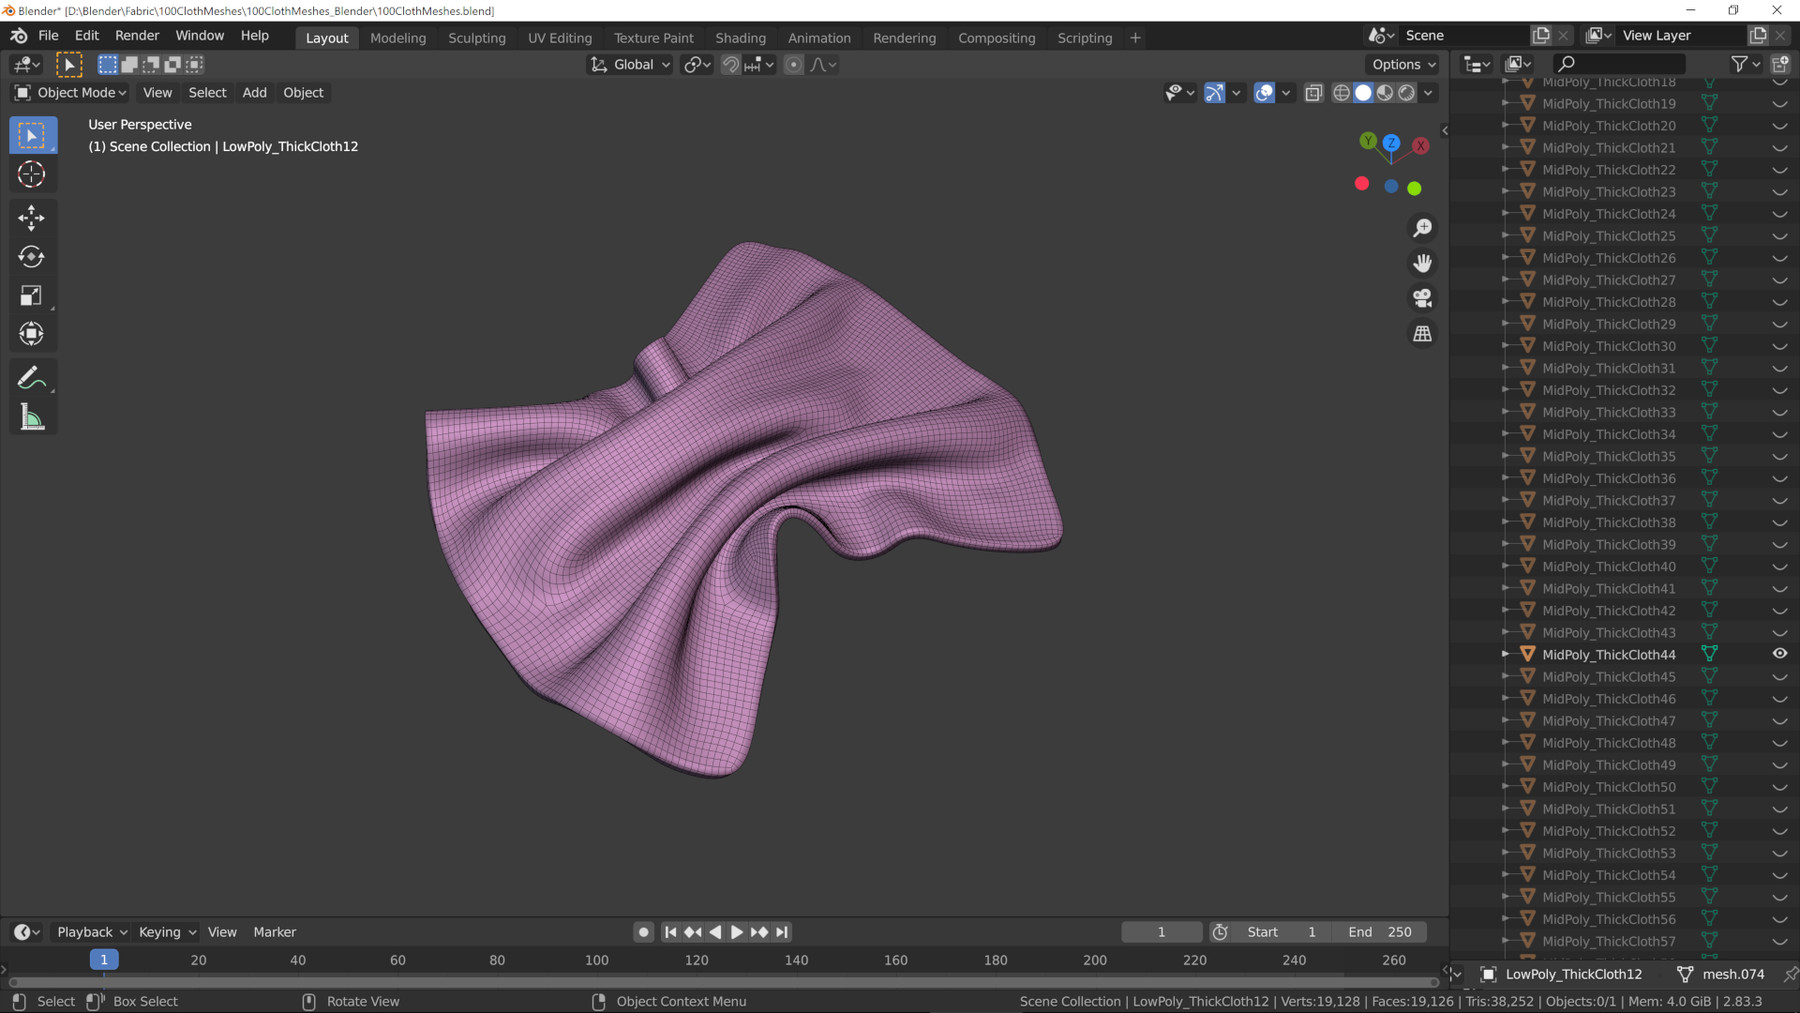Click the End frame 250 field
The height and width of the screenshot is (1013, 1800).
[x=1381, y=932]
